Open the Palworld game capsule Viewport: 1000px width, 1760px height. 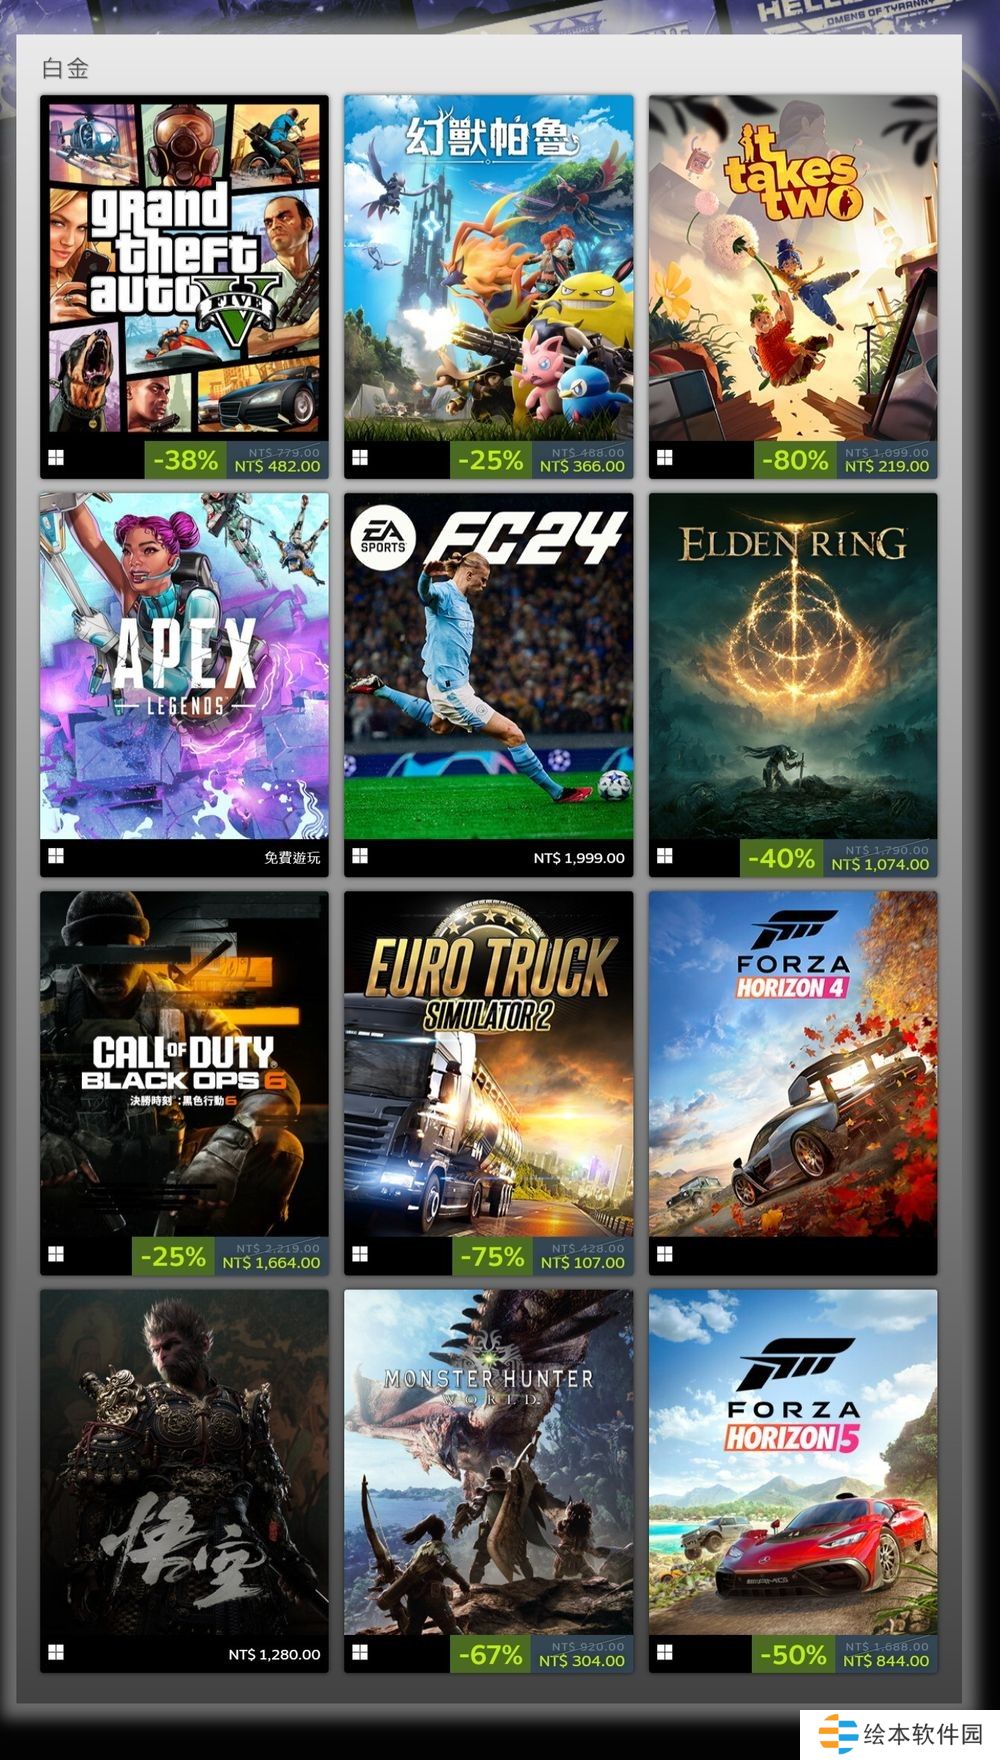click(x=489, y=268)
